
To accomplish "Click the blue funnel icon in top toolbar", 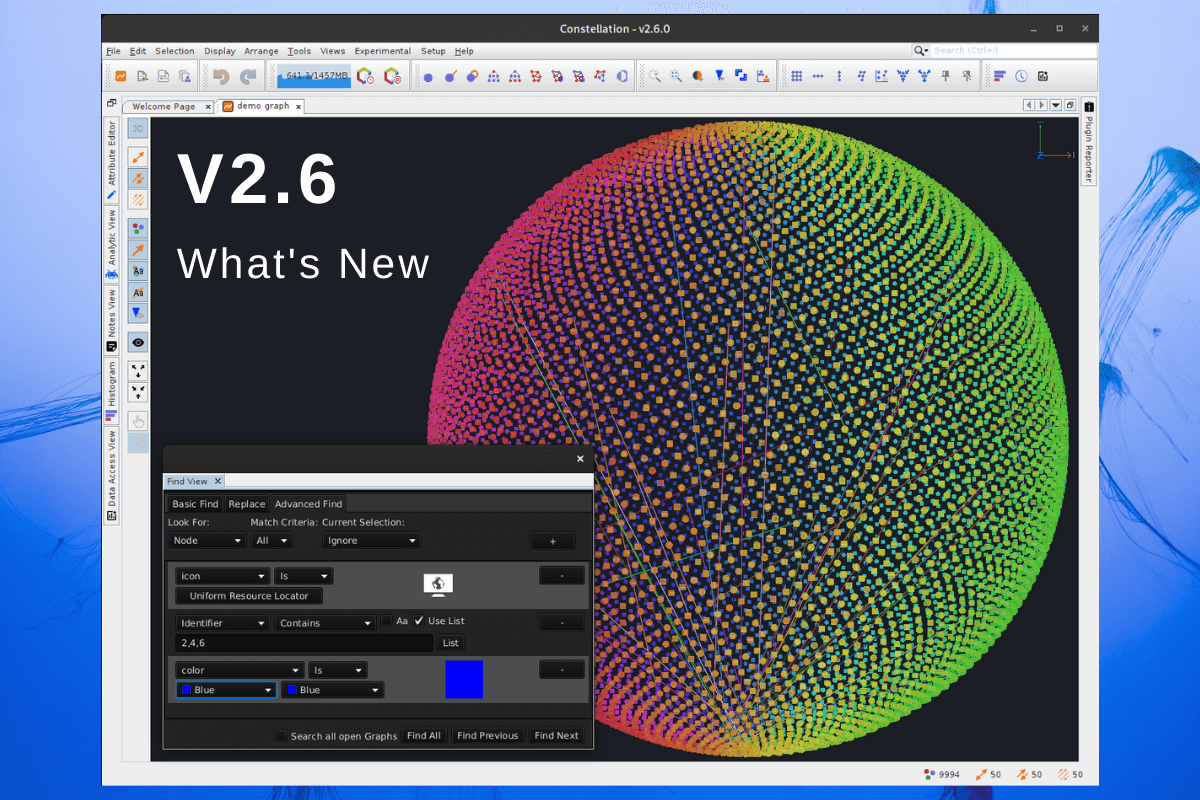I will click(719, 76).
